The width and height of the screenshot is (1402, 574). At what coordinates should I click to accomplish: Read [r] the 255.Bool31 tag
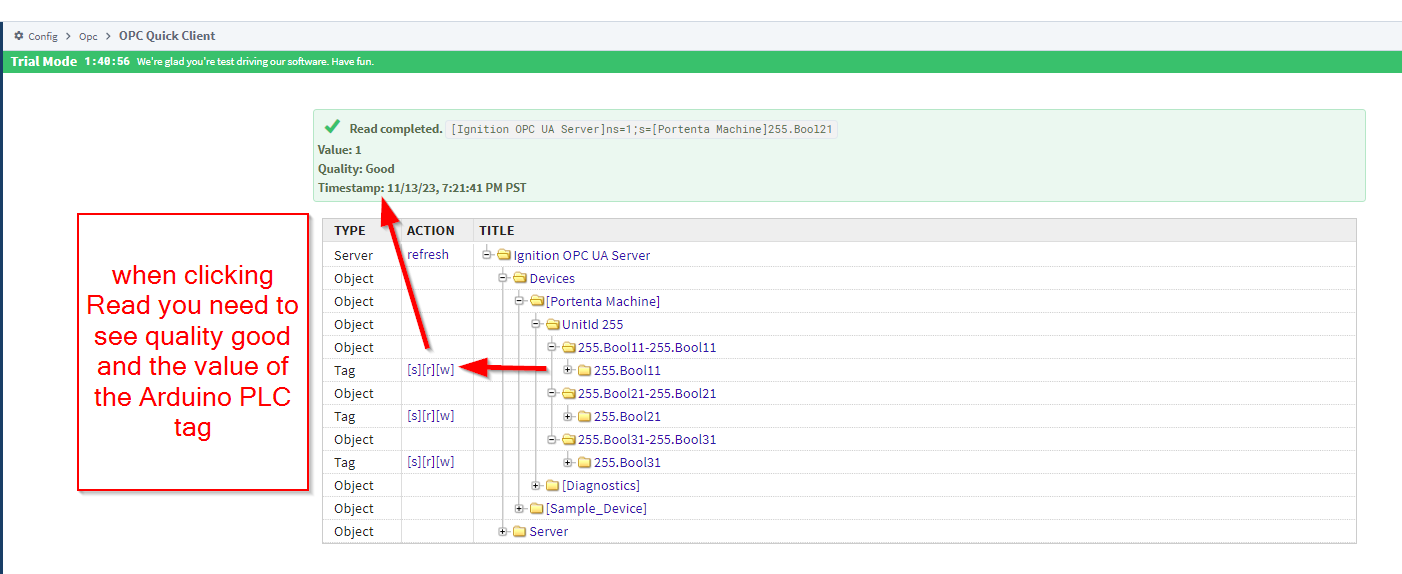[x=428, y=462]
